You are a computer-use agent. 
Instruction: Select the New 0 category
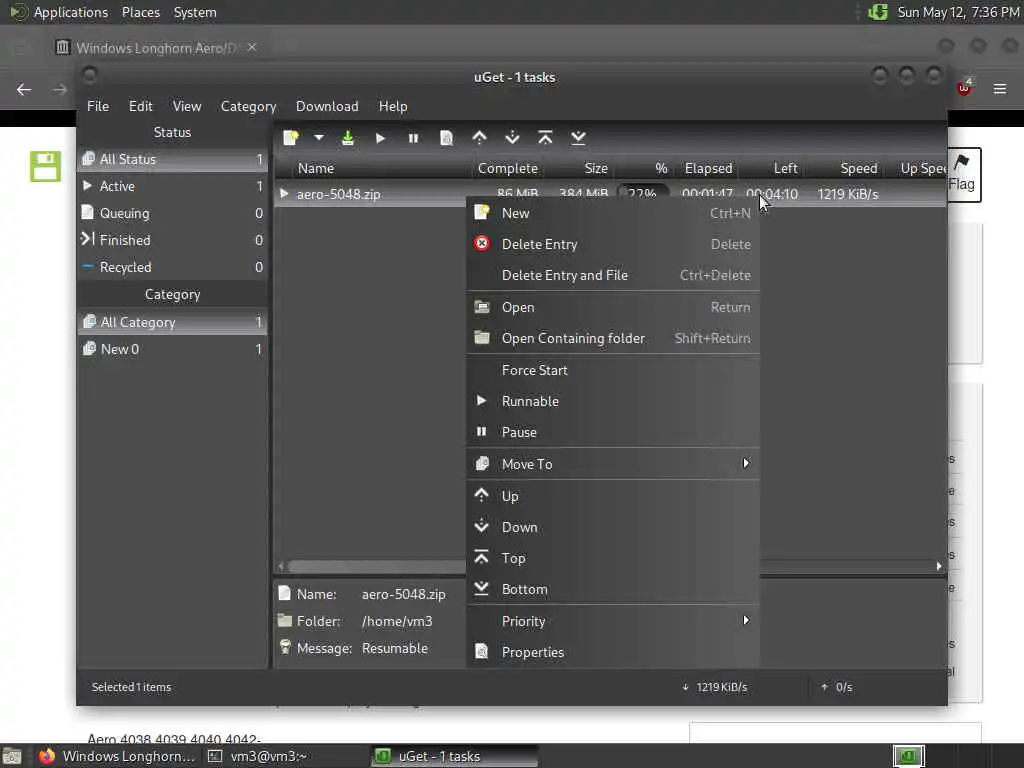point(172,349)
